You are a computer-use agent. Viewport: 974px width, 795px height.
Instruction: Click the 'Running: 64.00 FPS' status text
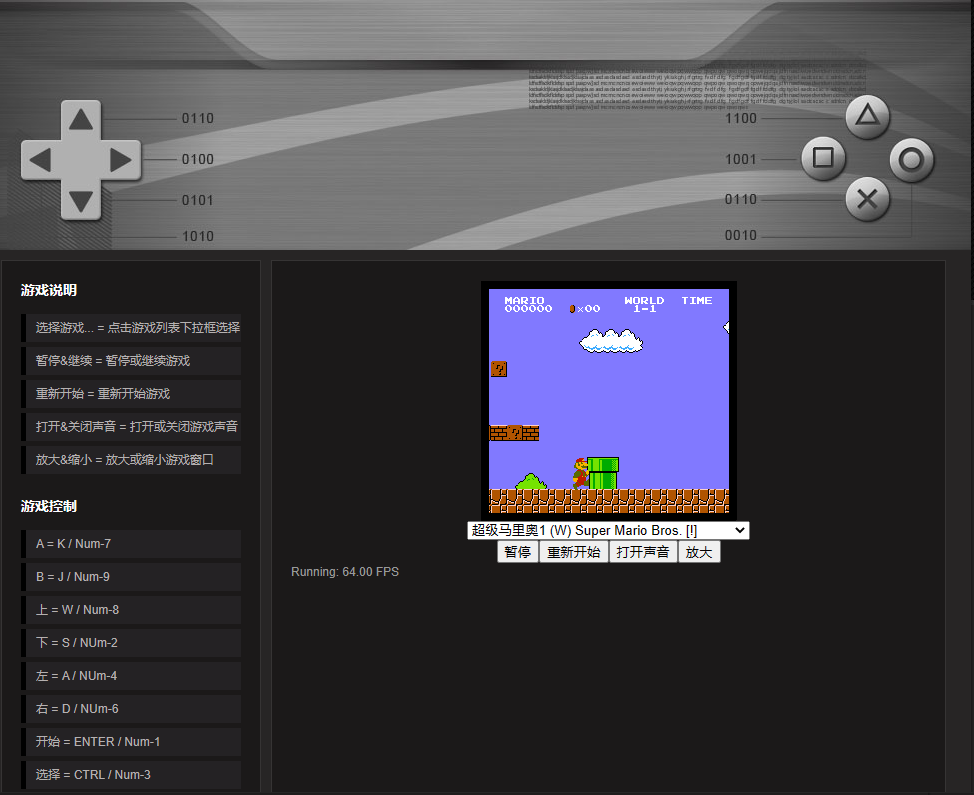345,571
